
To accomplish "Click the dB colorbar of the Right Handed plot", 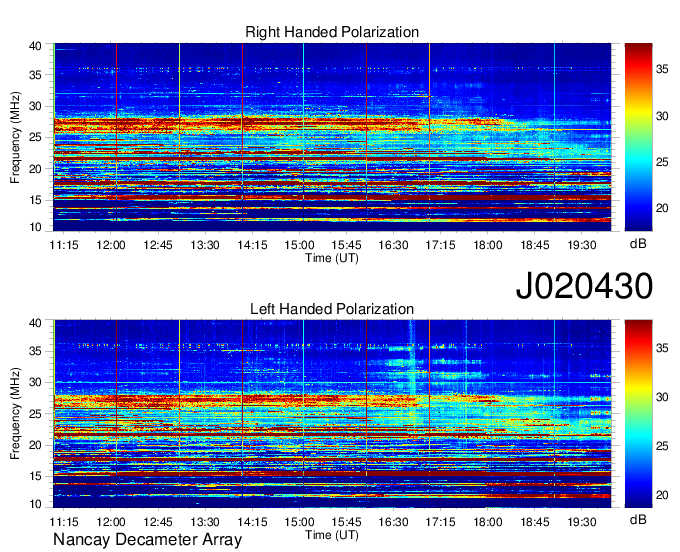I will [638, 137].
